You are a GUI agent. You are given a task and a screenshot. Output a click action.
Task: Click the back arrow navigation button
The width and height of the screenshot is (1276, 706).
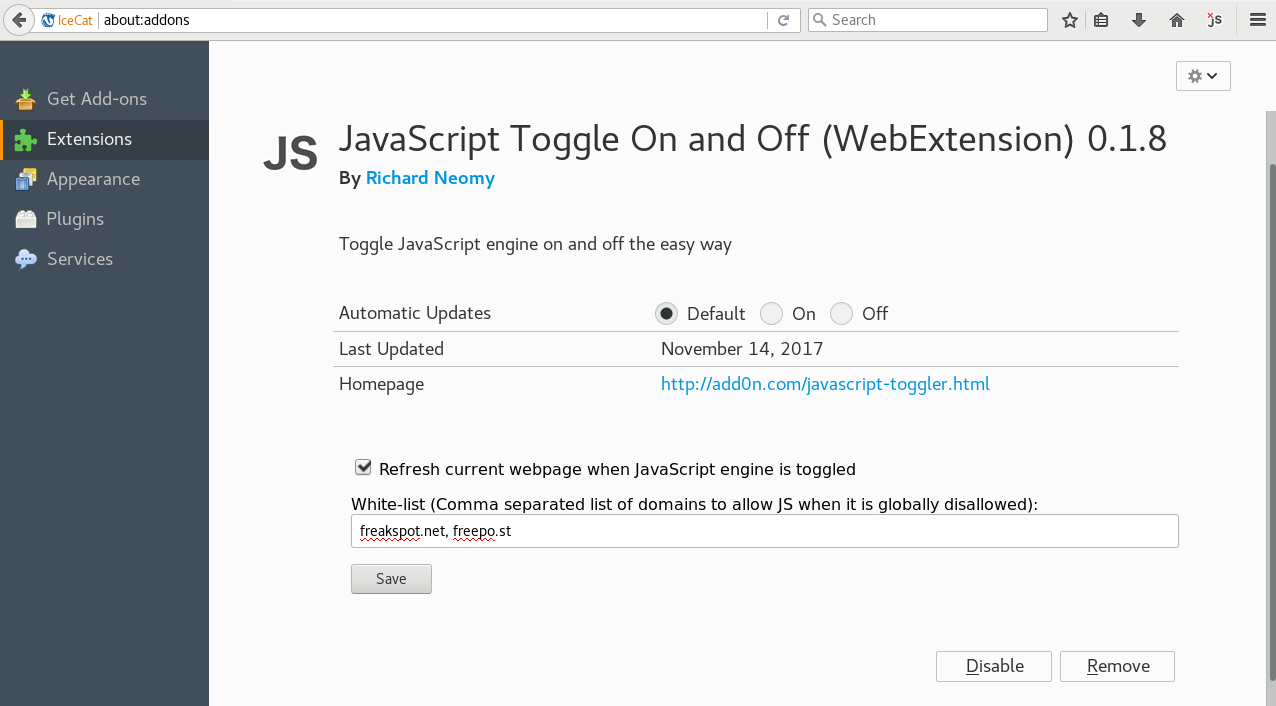coord(19,20)
